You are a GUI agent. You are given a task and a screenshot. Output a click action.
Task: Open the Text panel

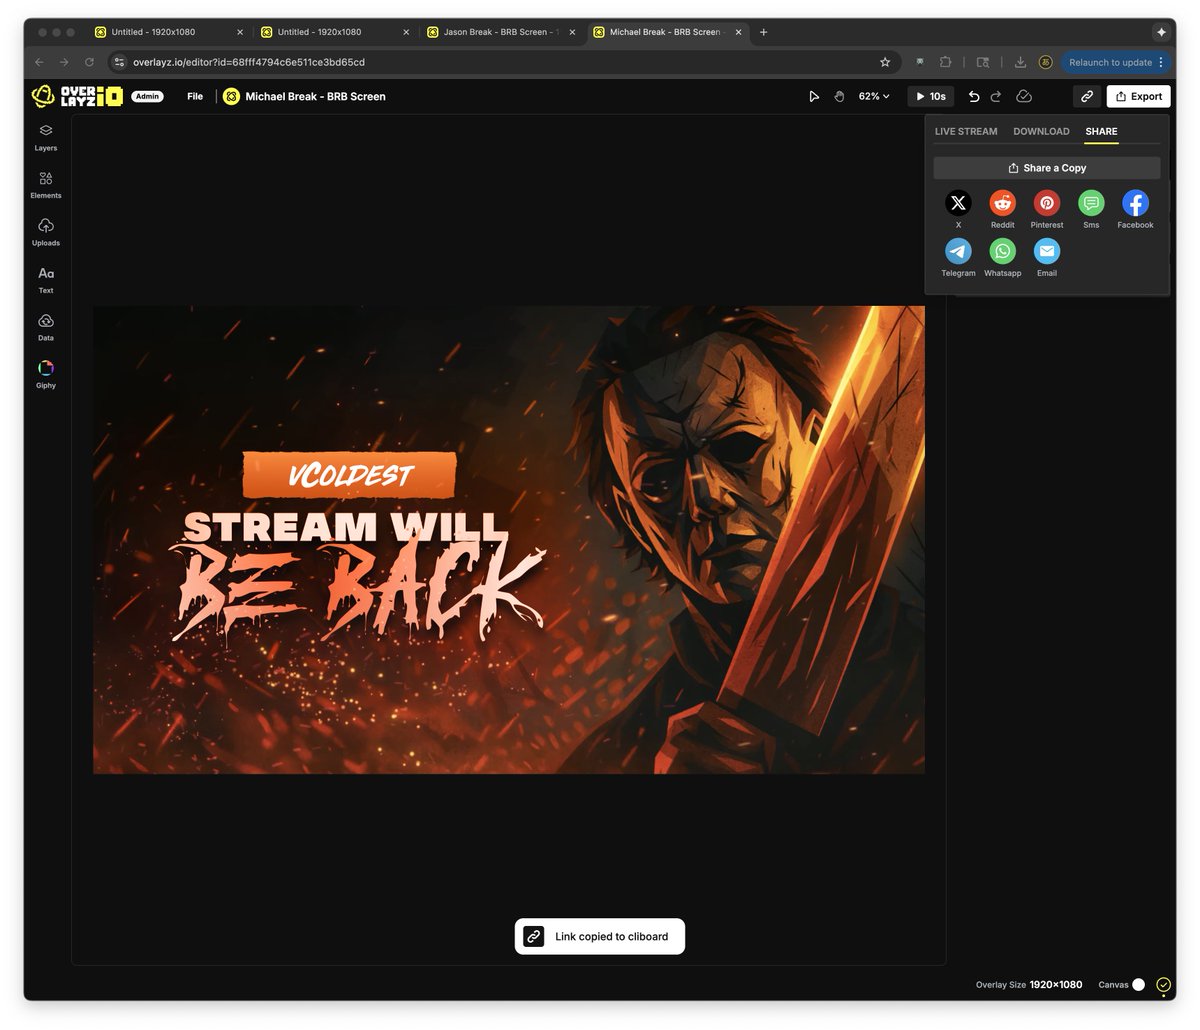[x=46, y=280]
